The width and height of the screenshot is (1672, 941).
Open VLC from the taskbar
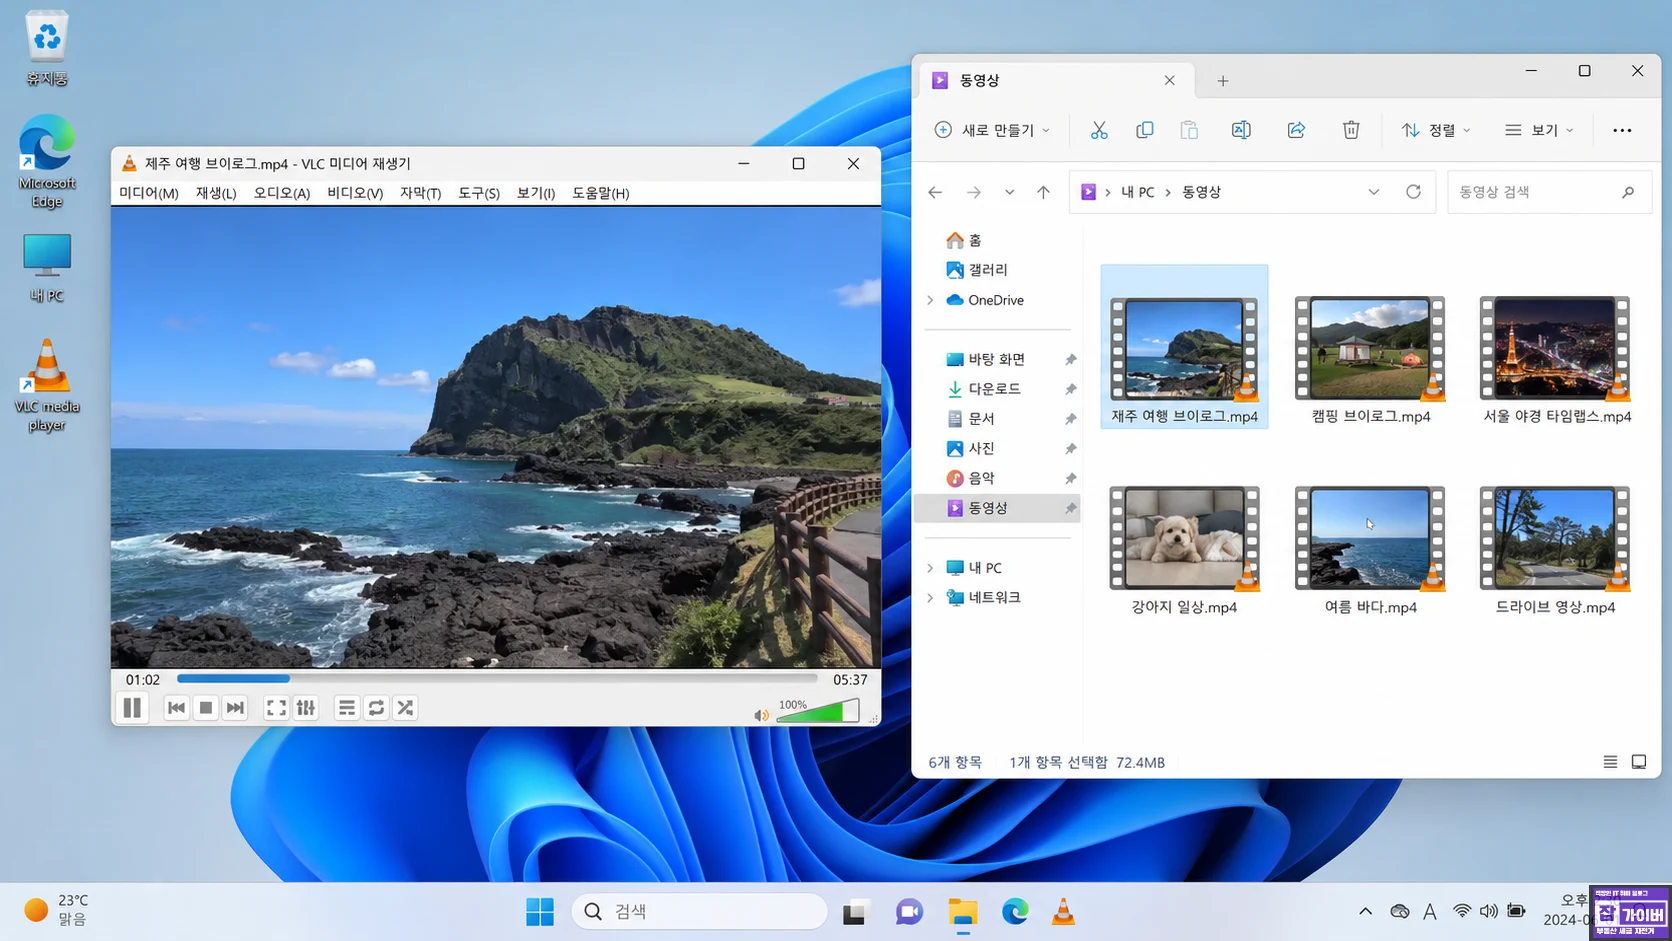(x=1063, y=912)
